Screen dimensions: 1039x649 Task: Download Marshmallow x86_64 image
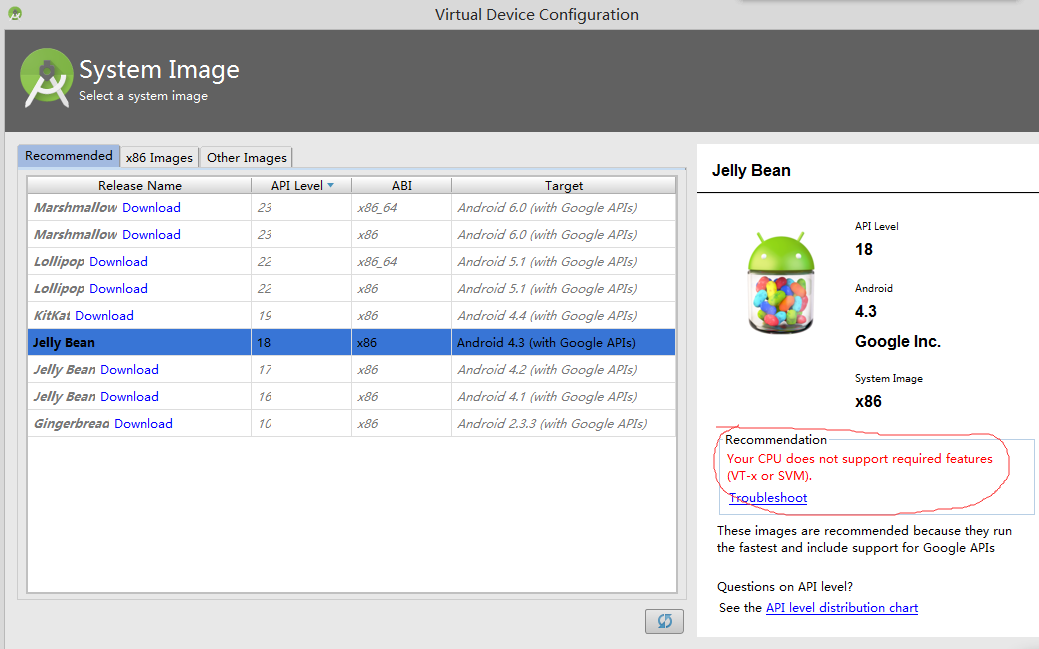[151, 207]
